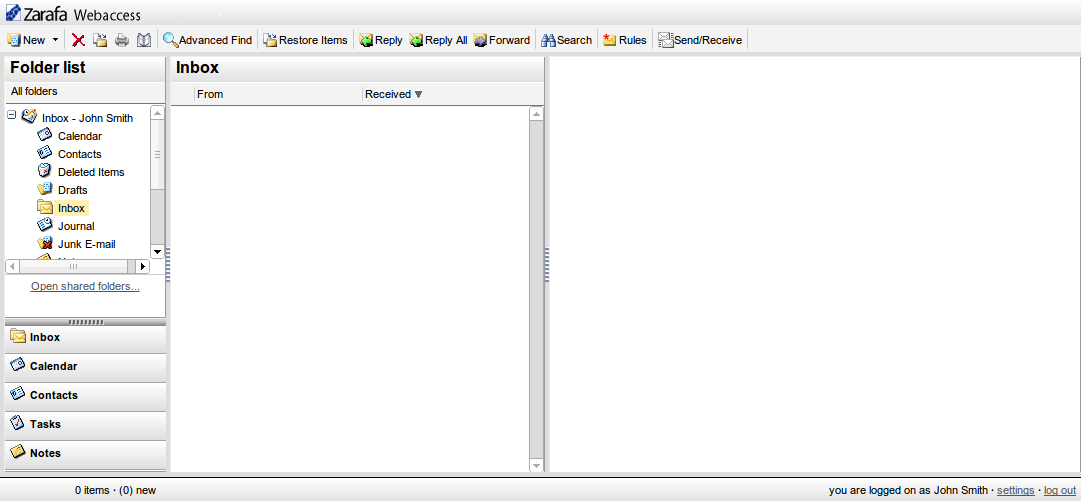This screenshot has width=1081, height=501.
Task: Sort messages by From column
Action: [x=279, y=94]
